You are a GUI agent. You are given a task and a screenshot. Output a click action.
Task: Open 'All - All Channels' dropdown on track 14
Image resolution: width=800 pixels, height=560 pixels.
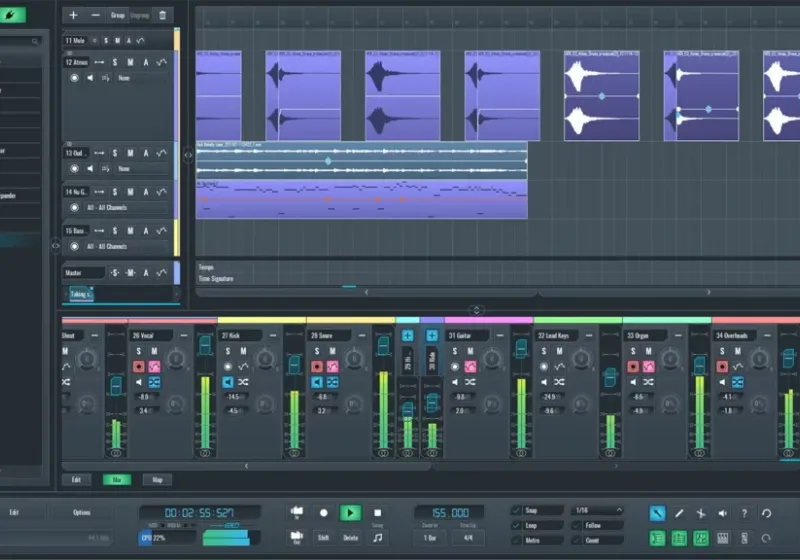pyautogui.click(x=126, y=208)
